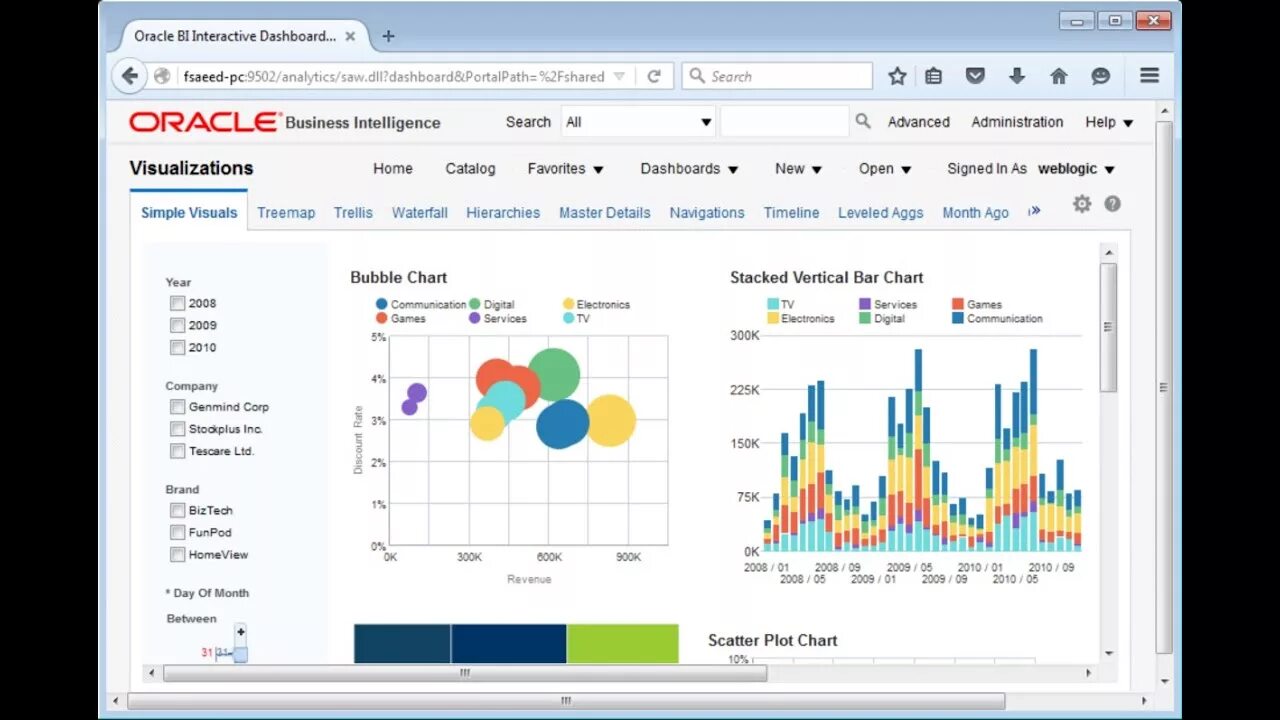The image size is (1280, 720).
Task: Click the Pocket save icon
Action: (975, 76)
